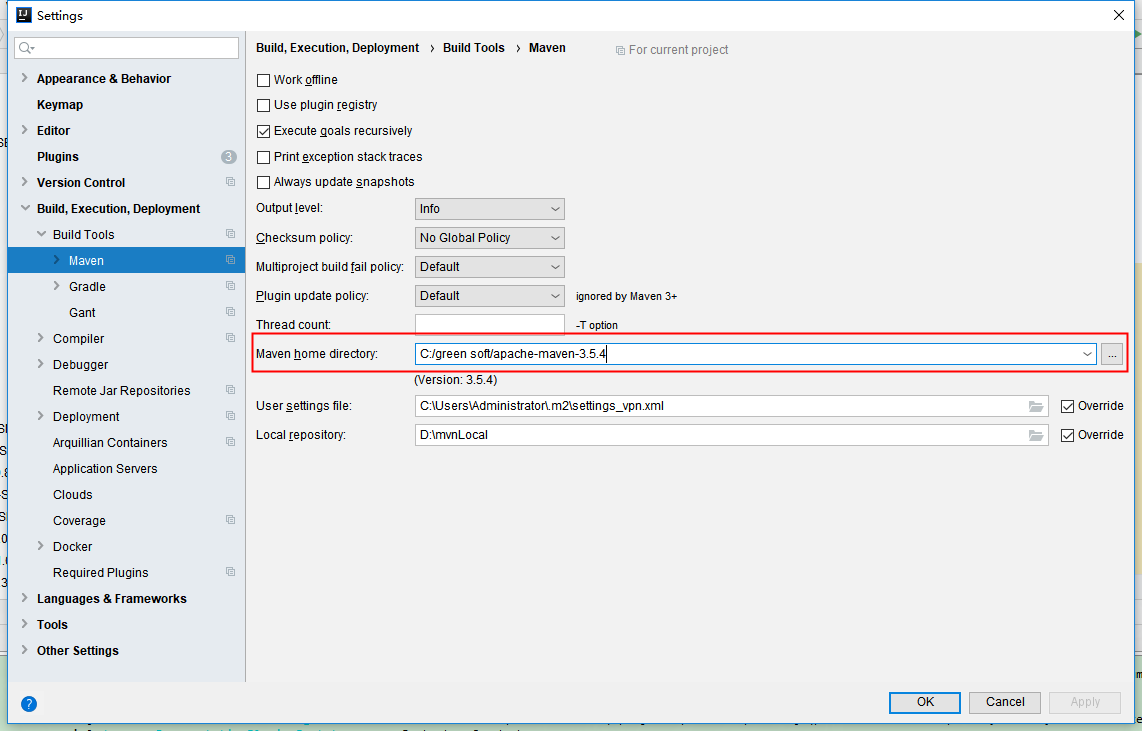
Task: Click the help question mark icon
Action: 28,704
